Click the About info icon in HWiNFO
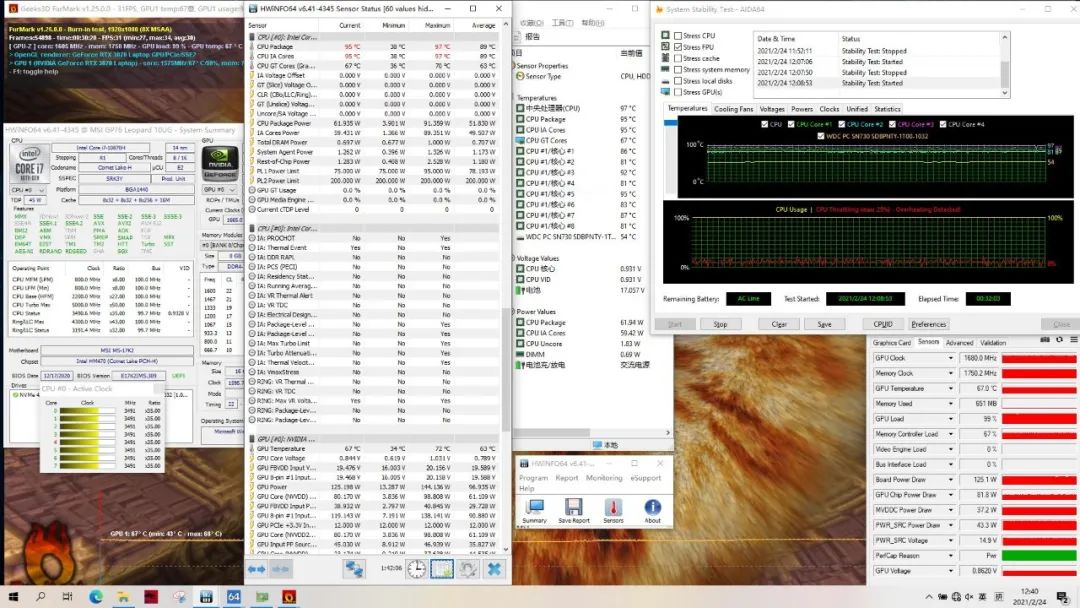The image size is (1080, 608). point(652,506)
